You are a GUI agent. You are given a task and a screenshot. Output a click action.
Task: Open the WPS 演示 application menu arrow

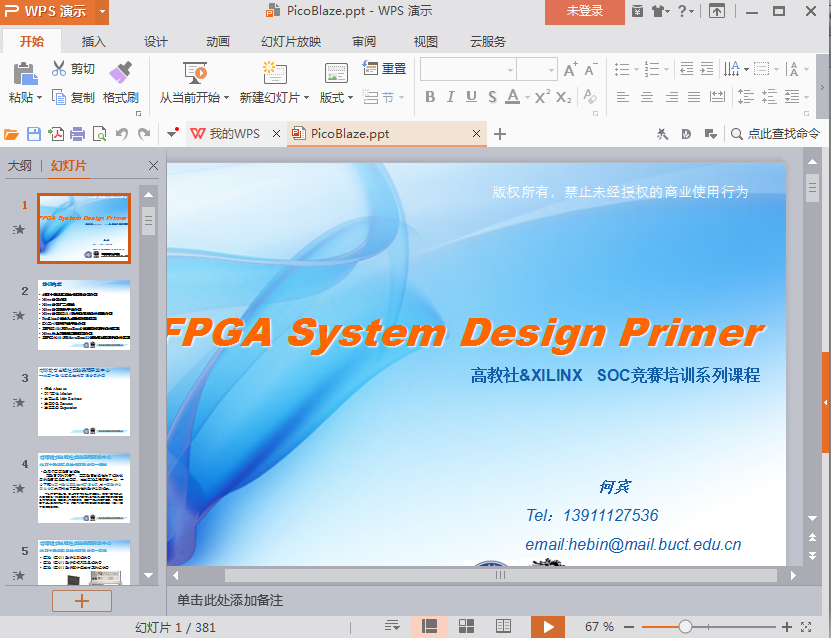coord(102,11)
